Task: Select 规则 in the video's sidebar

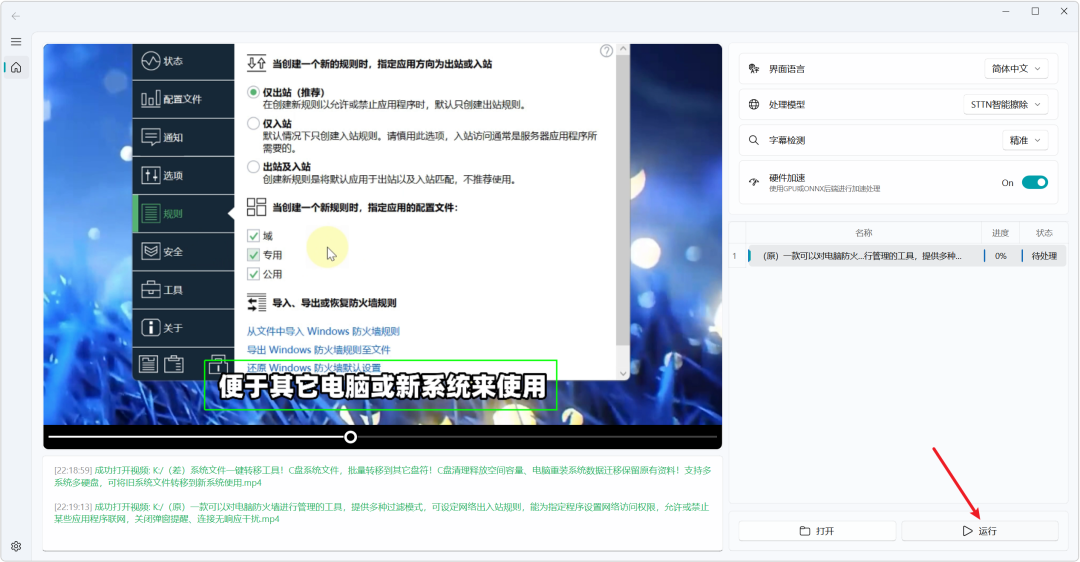Action: 183,214
